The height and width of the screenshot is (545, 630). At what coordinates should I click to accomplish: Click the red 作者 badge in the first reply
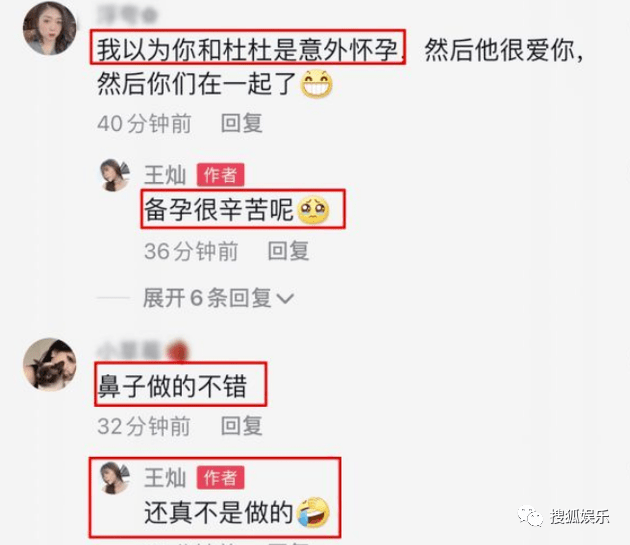220,175
